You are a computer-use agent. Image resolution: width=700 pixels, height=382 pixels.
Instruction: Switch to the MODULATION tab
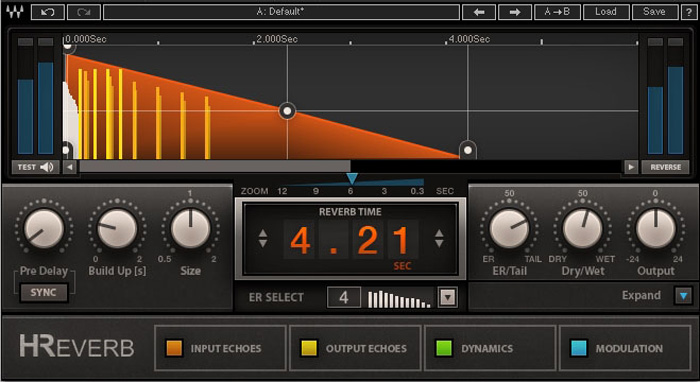(625, 348)
